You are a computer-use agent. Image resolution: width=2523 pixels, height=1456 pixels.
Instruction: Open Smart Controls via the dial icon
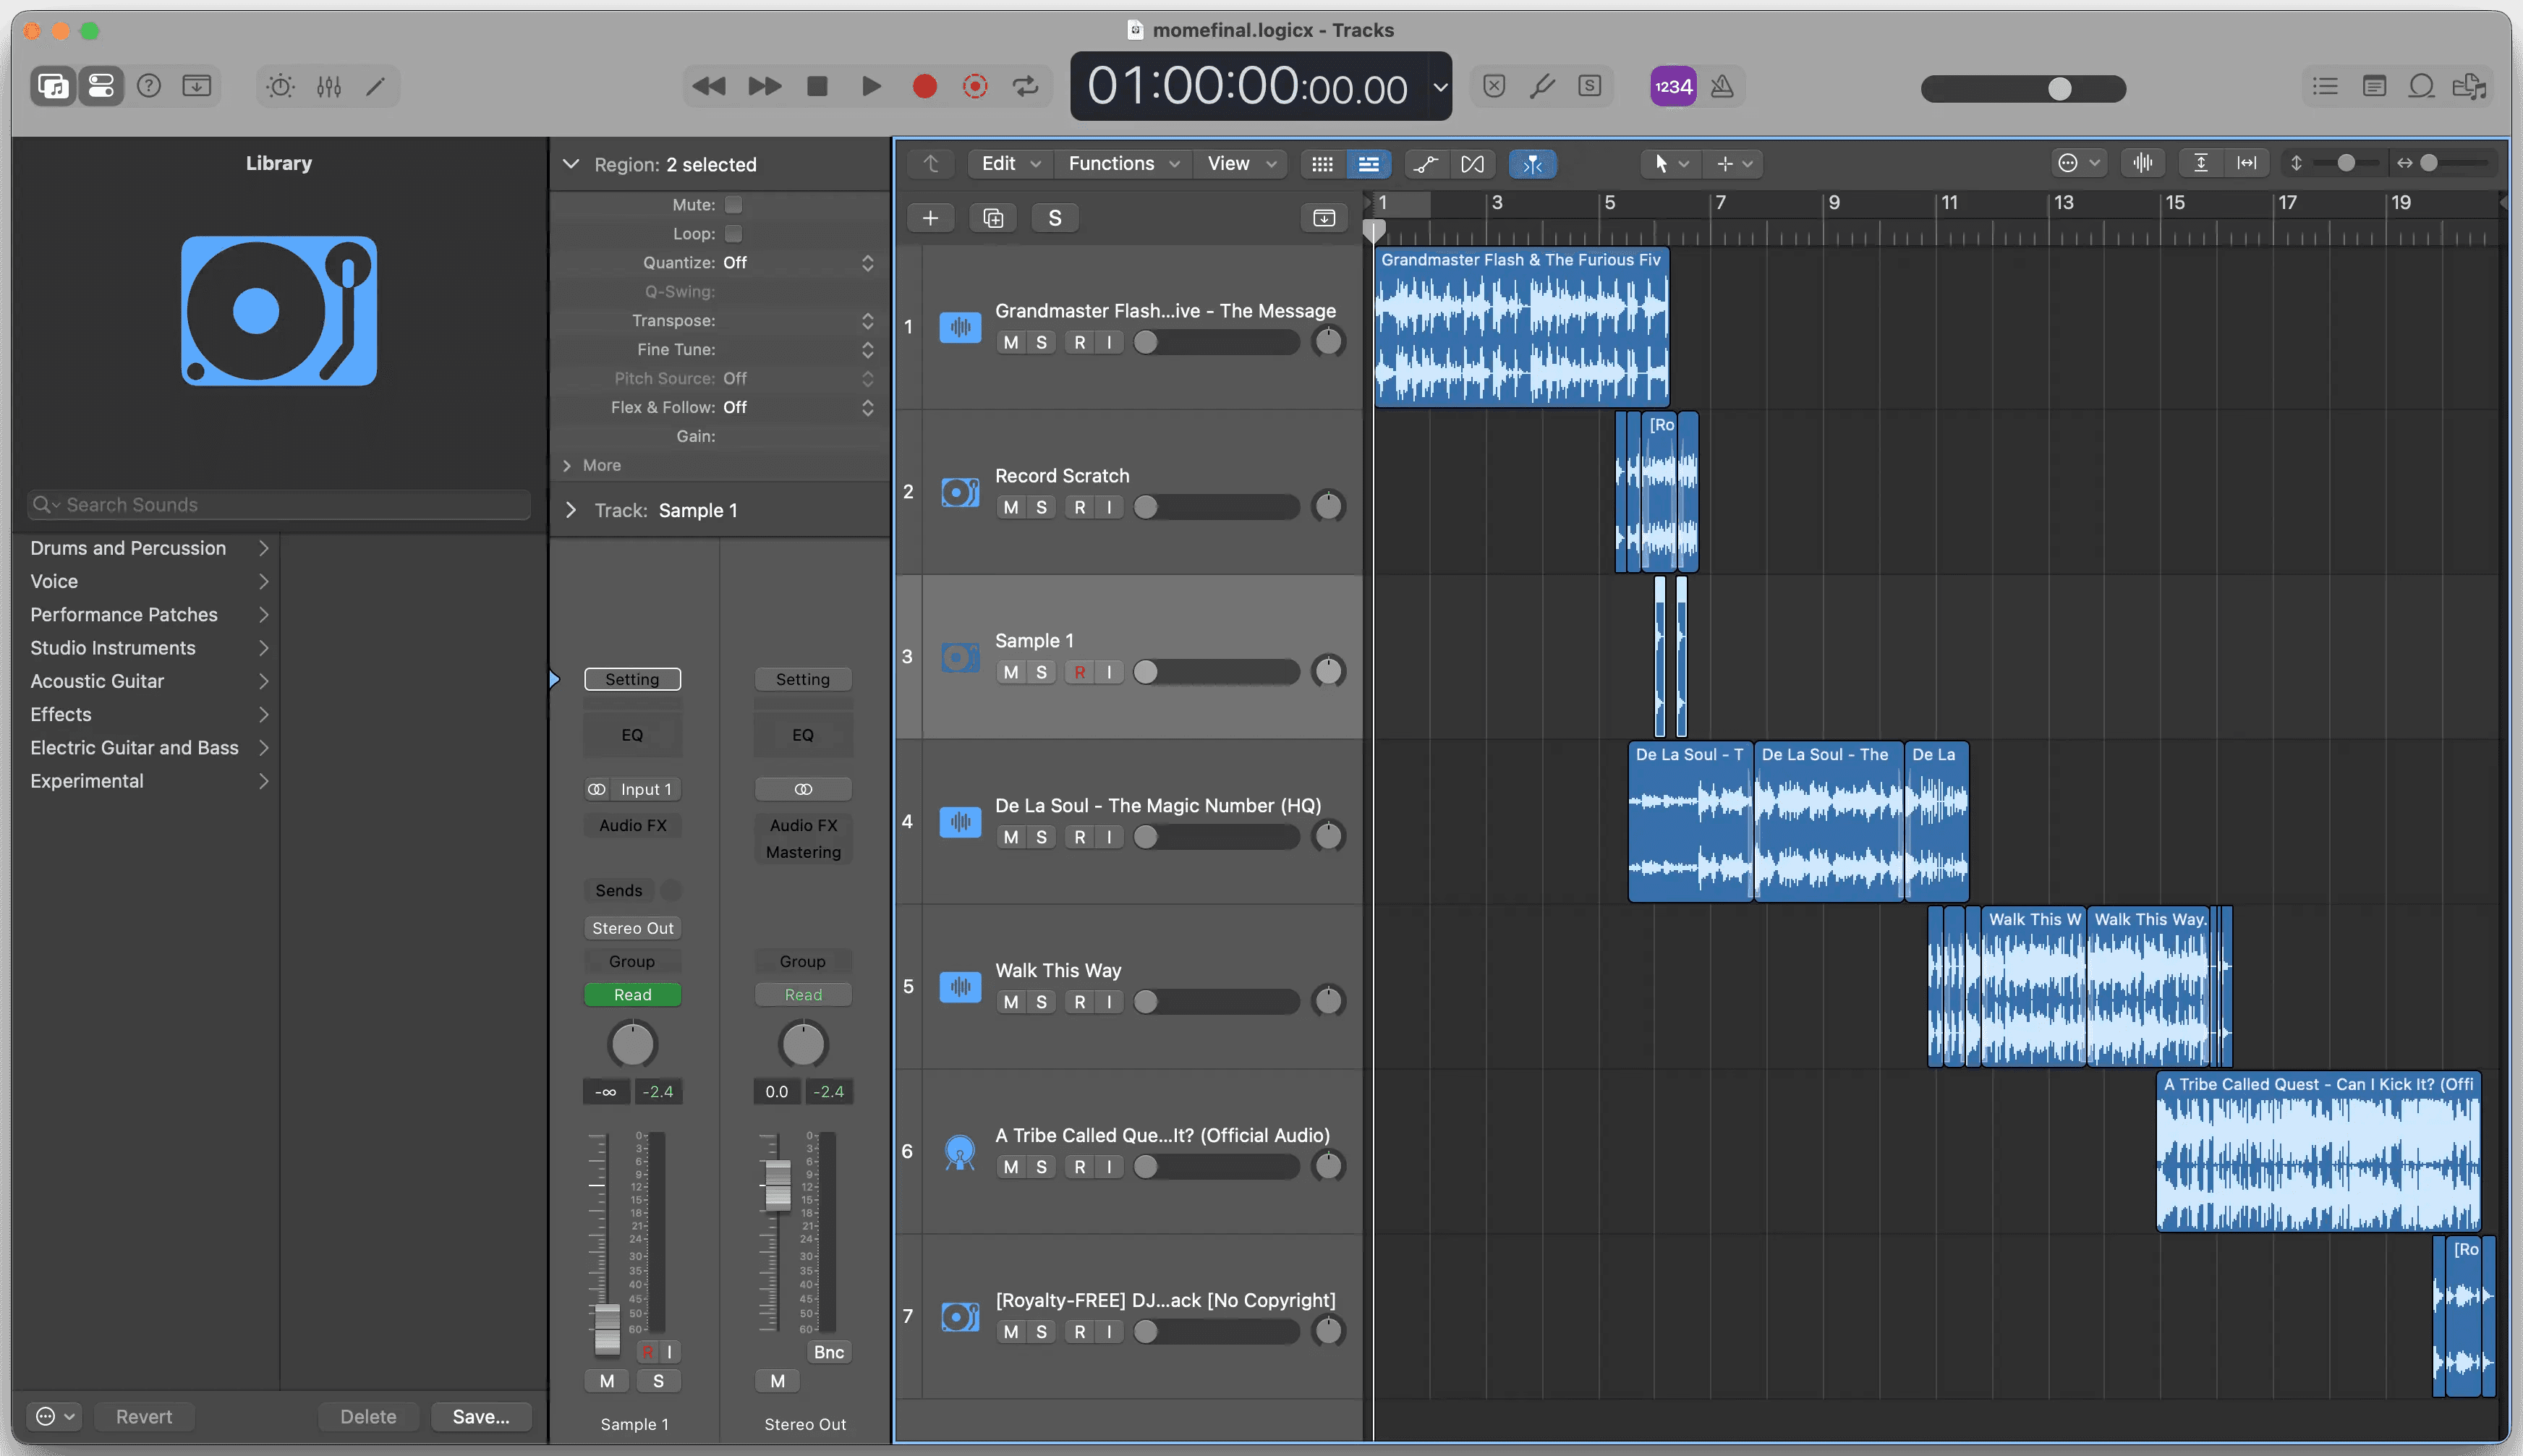[280, 87]
